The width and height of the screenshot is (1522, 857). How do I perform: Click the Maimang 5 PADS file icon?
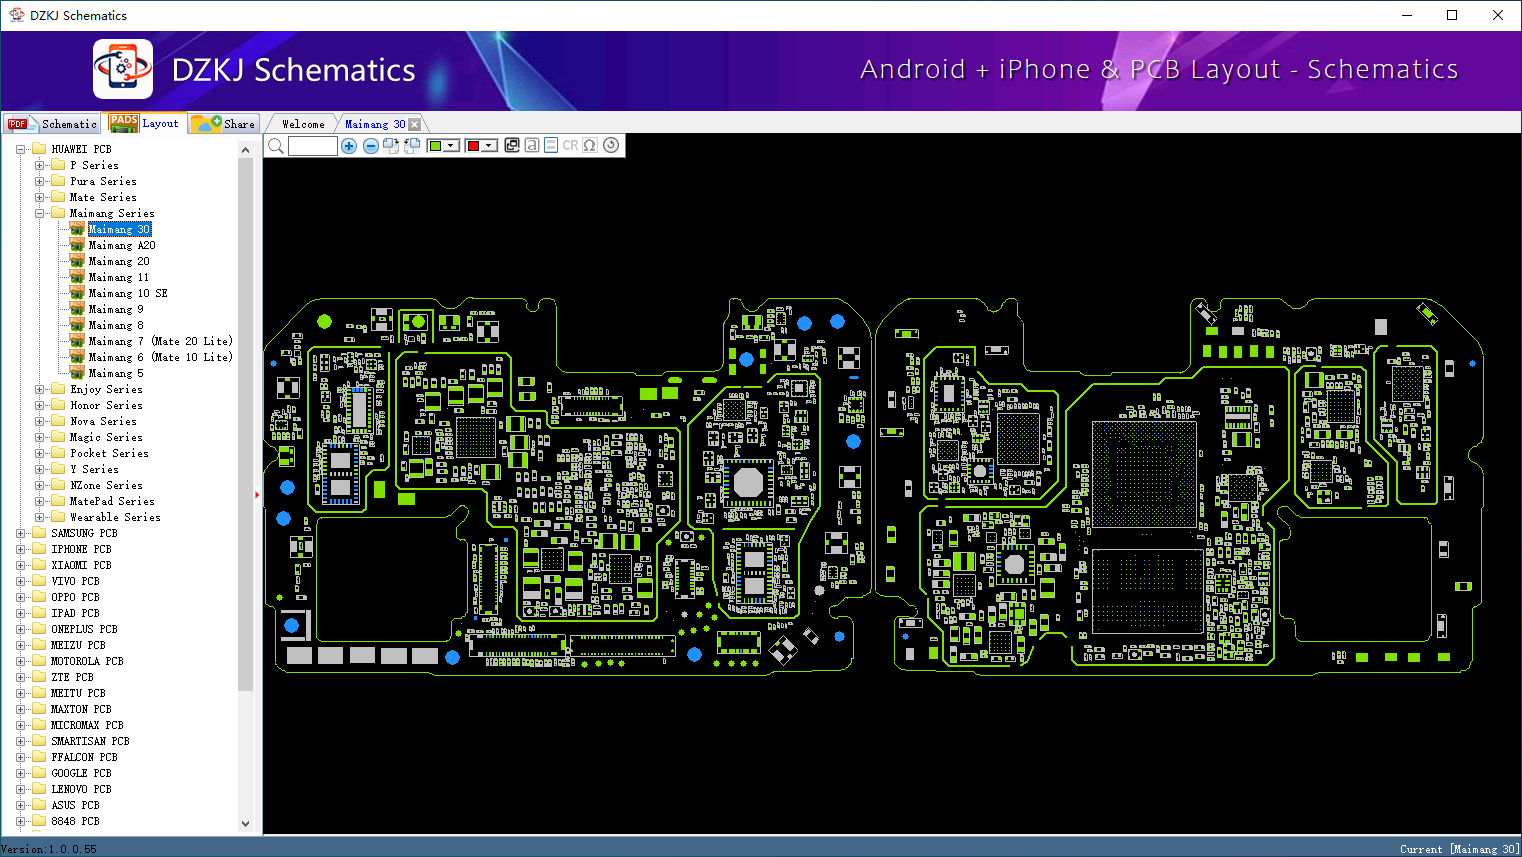pos(77,373)
